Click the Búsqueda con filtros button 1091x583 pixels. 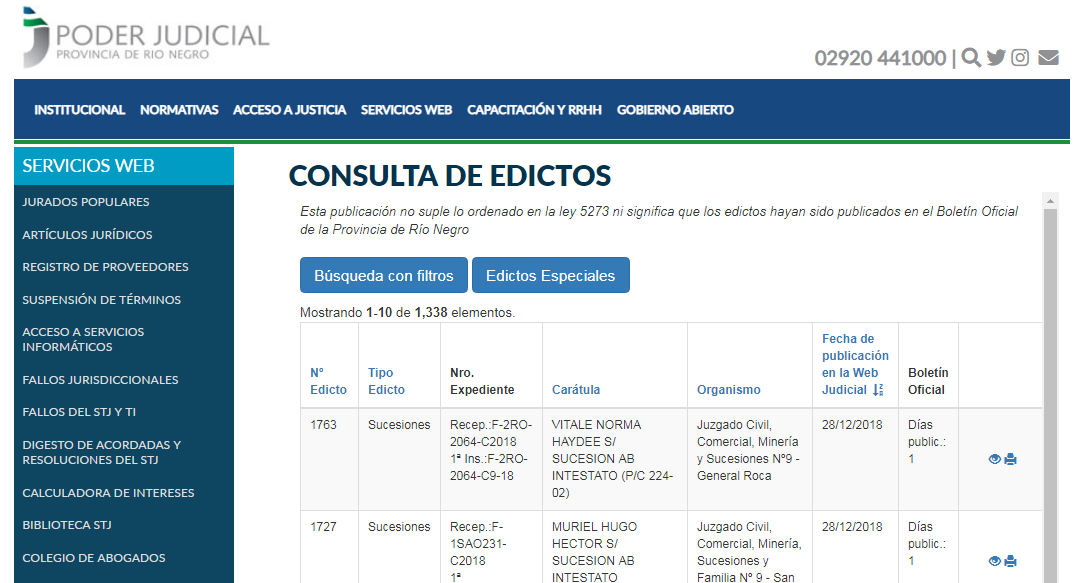point(384,276)
